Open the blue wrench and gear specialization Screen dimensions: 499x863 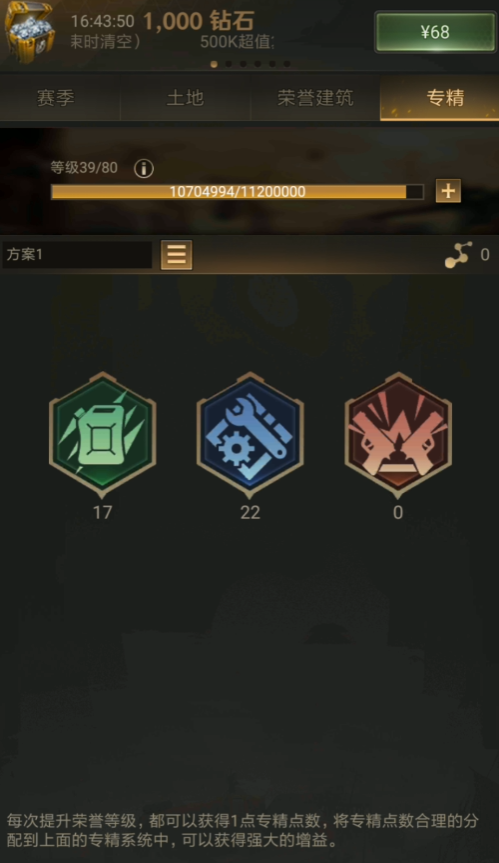click(x=250, y=435)
